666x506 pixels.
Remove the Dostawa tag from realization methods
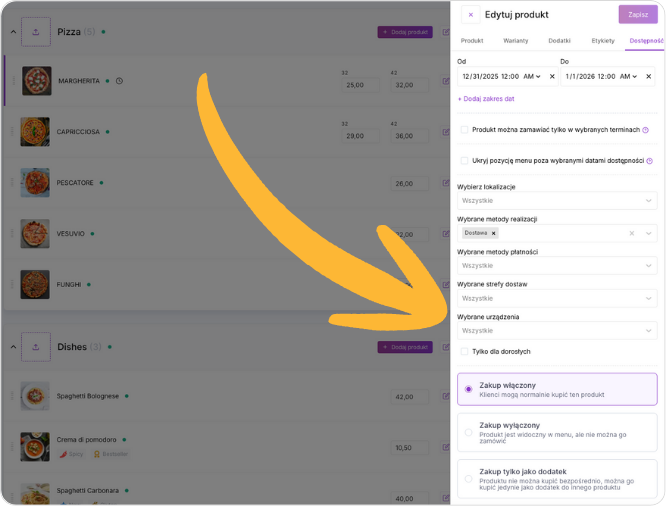pyautogui.click(x=493, y=233)
